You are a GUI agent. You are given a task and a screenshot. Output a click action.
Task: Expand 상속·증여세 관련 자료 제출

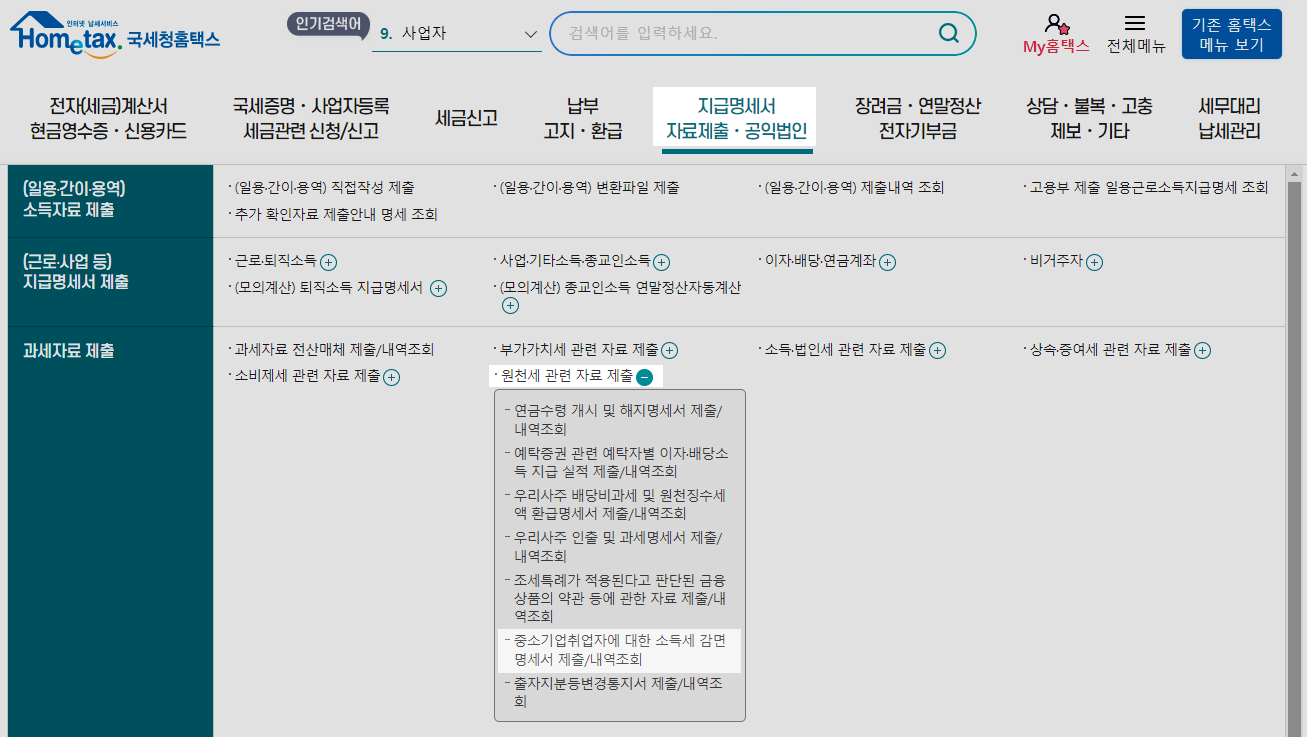(1204, 350)
